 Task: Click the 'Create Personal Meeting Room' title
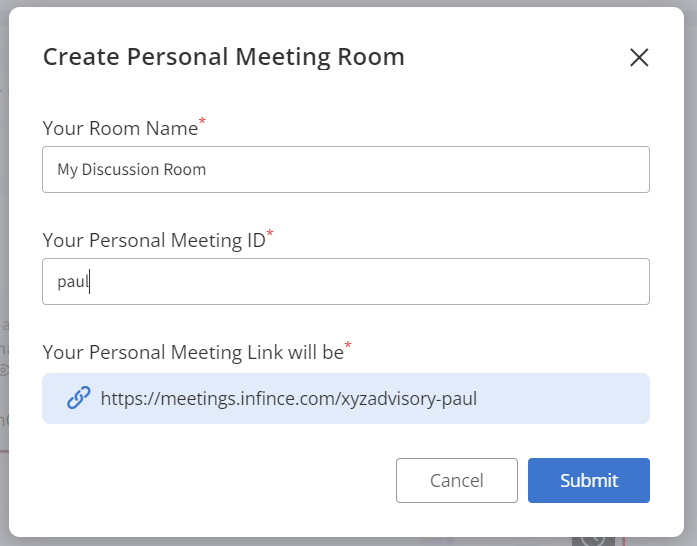pyautogui.click(x=223, y=57)
